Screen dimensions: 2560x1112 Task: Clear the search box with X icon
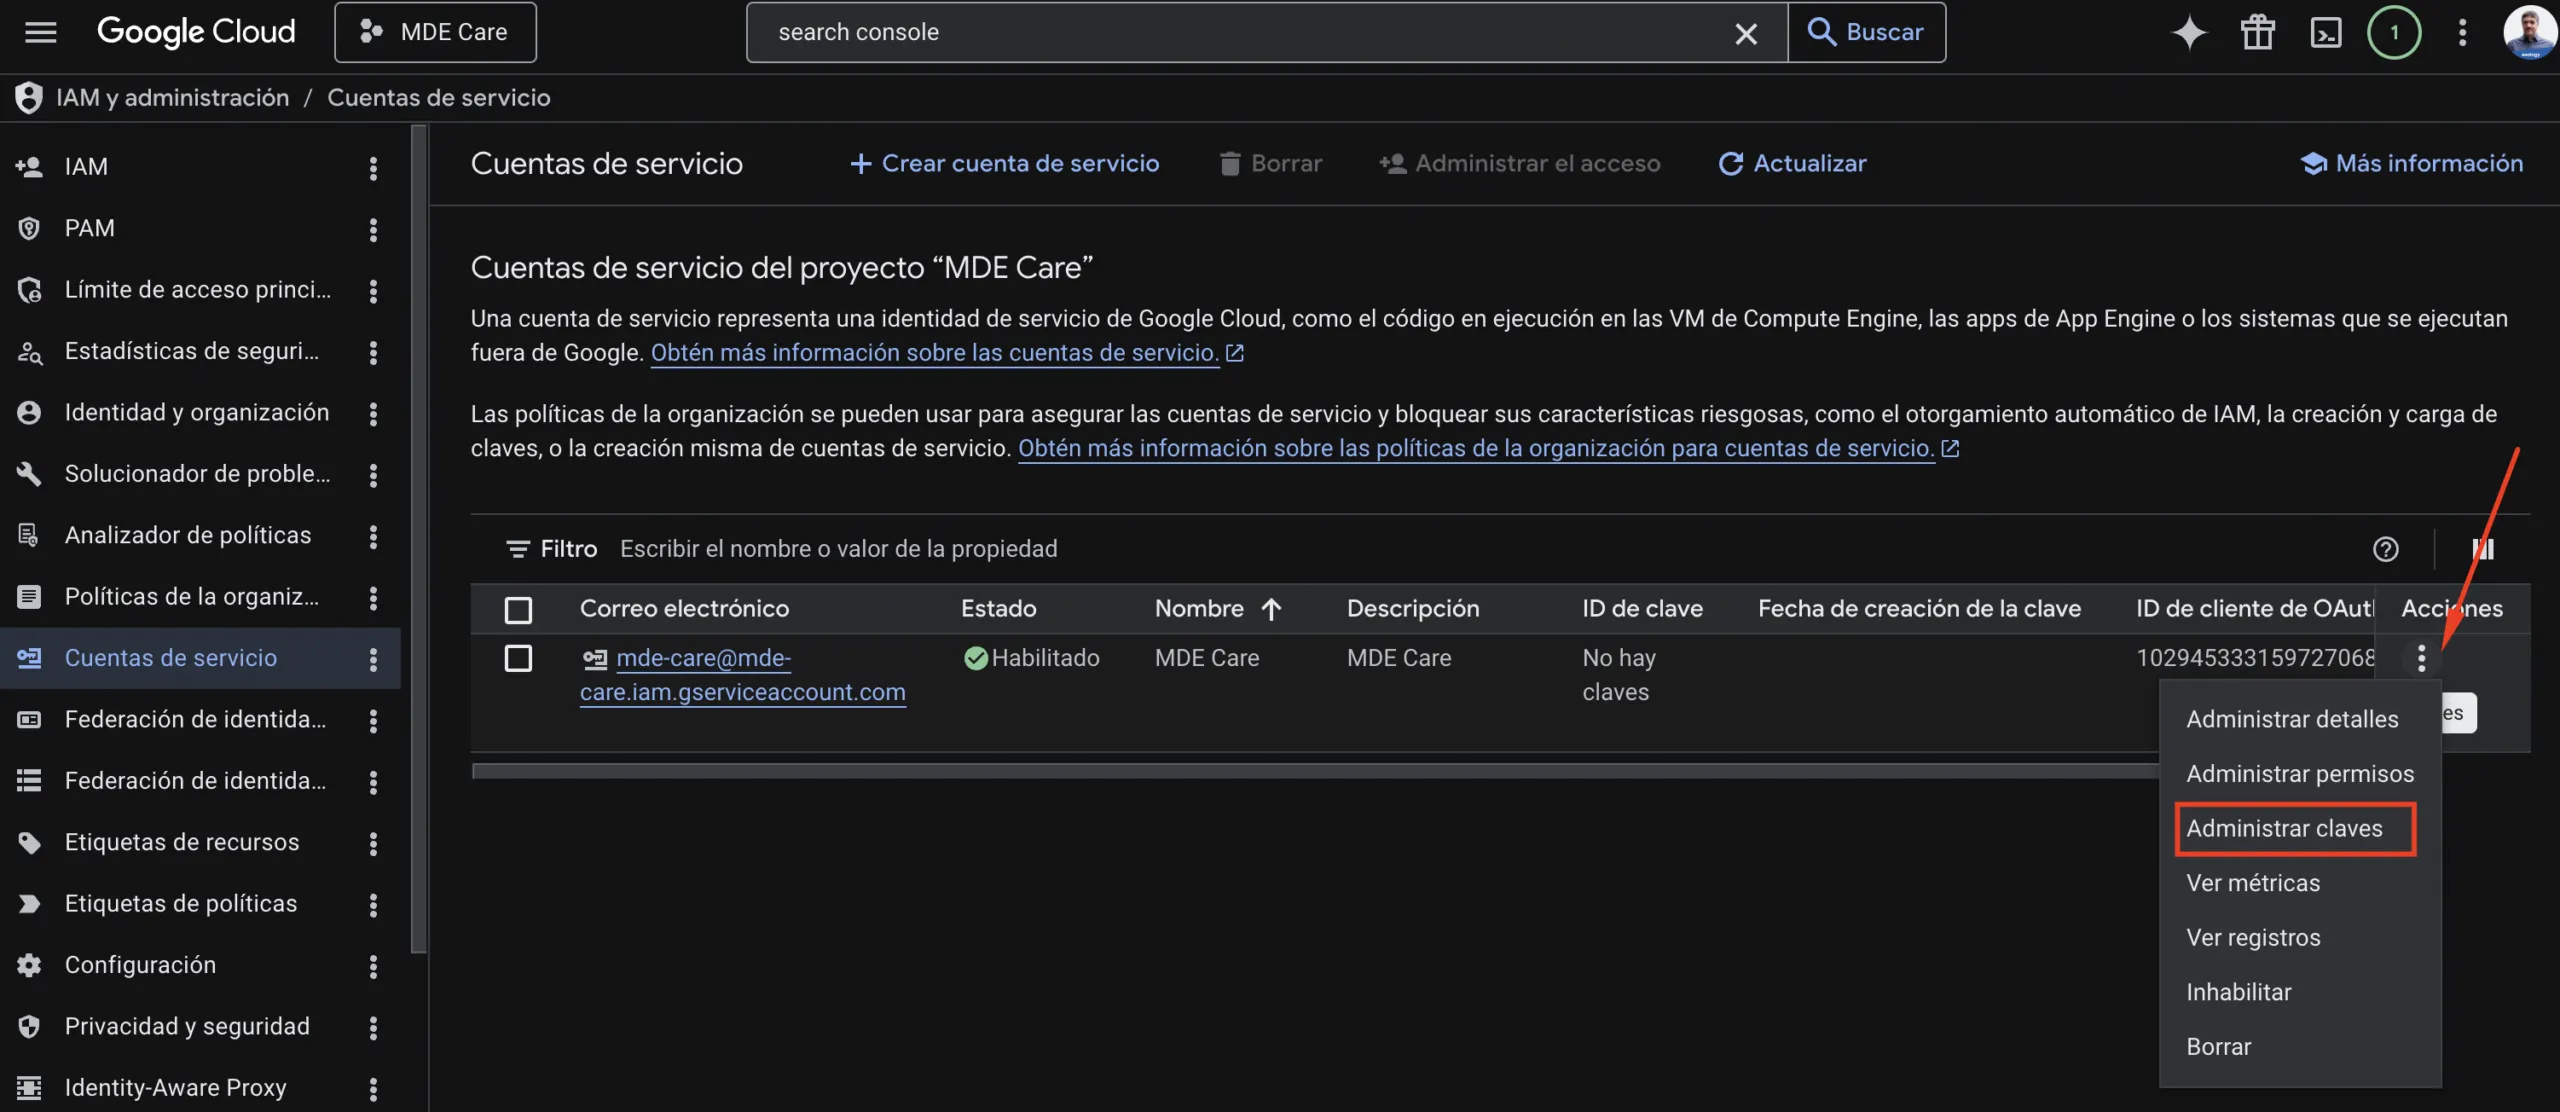tap(1746, 33)
